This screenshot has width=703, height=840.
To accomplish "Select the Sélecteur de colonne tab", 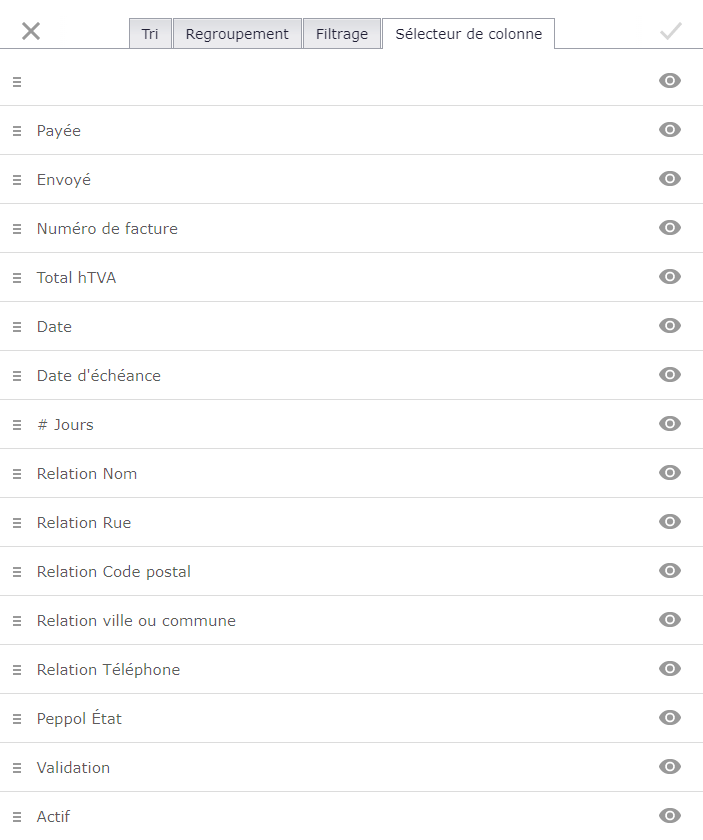I will 468,34.
